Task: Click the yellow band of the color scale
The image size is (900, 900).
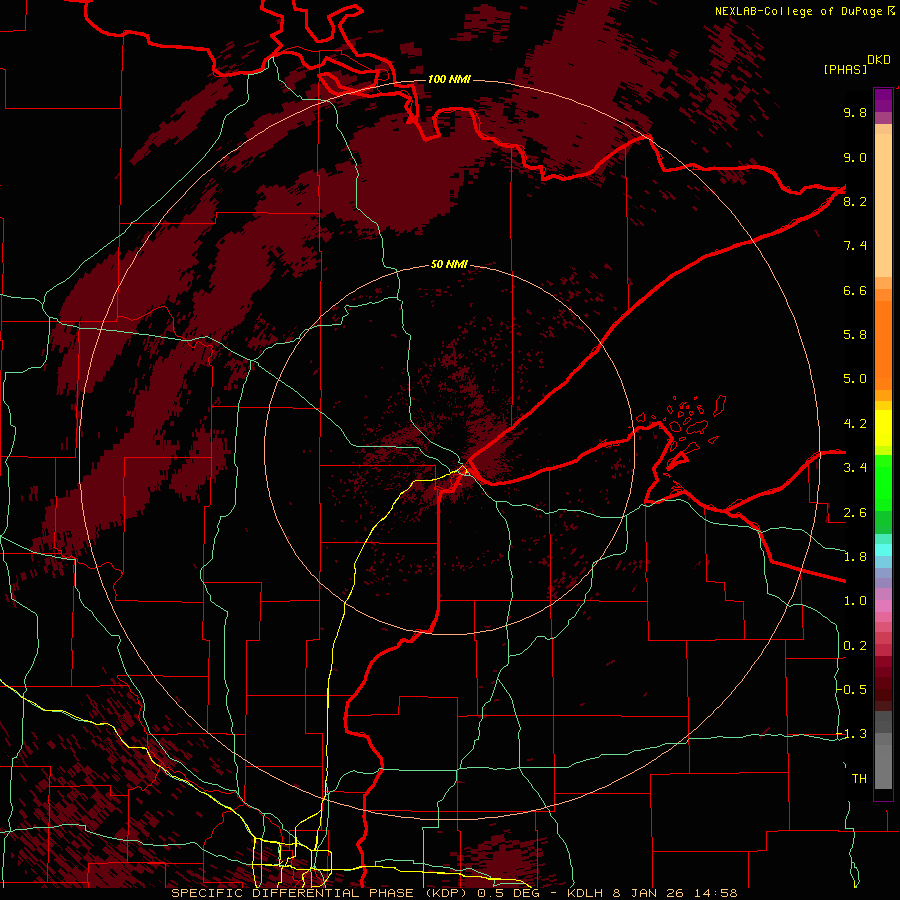Action: (883, 428)
